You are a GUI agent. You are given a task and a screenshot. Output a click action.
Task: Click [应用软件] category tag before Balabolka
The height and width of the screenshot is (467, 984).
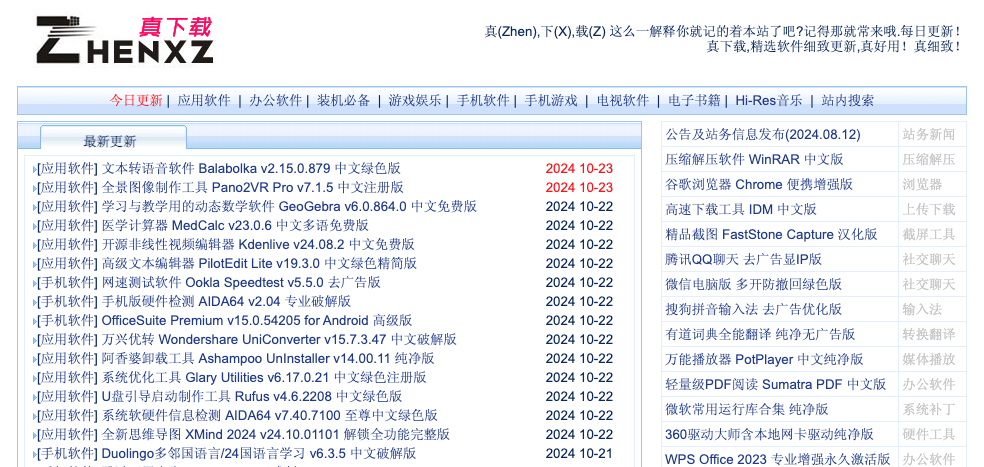click(68, 168)
